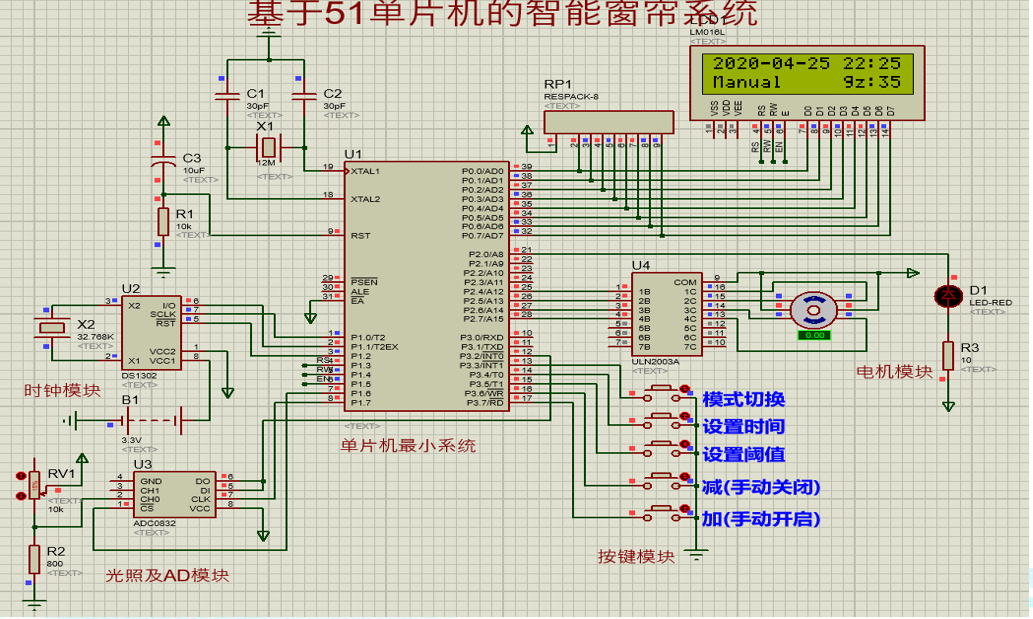1033x619 pixels.
Task: Select capacitor C2 symbol
Action: (x=304, y=97)
